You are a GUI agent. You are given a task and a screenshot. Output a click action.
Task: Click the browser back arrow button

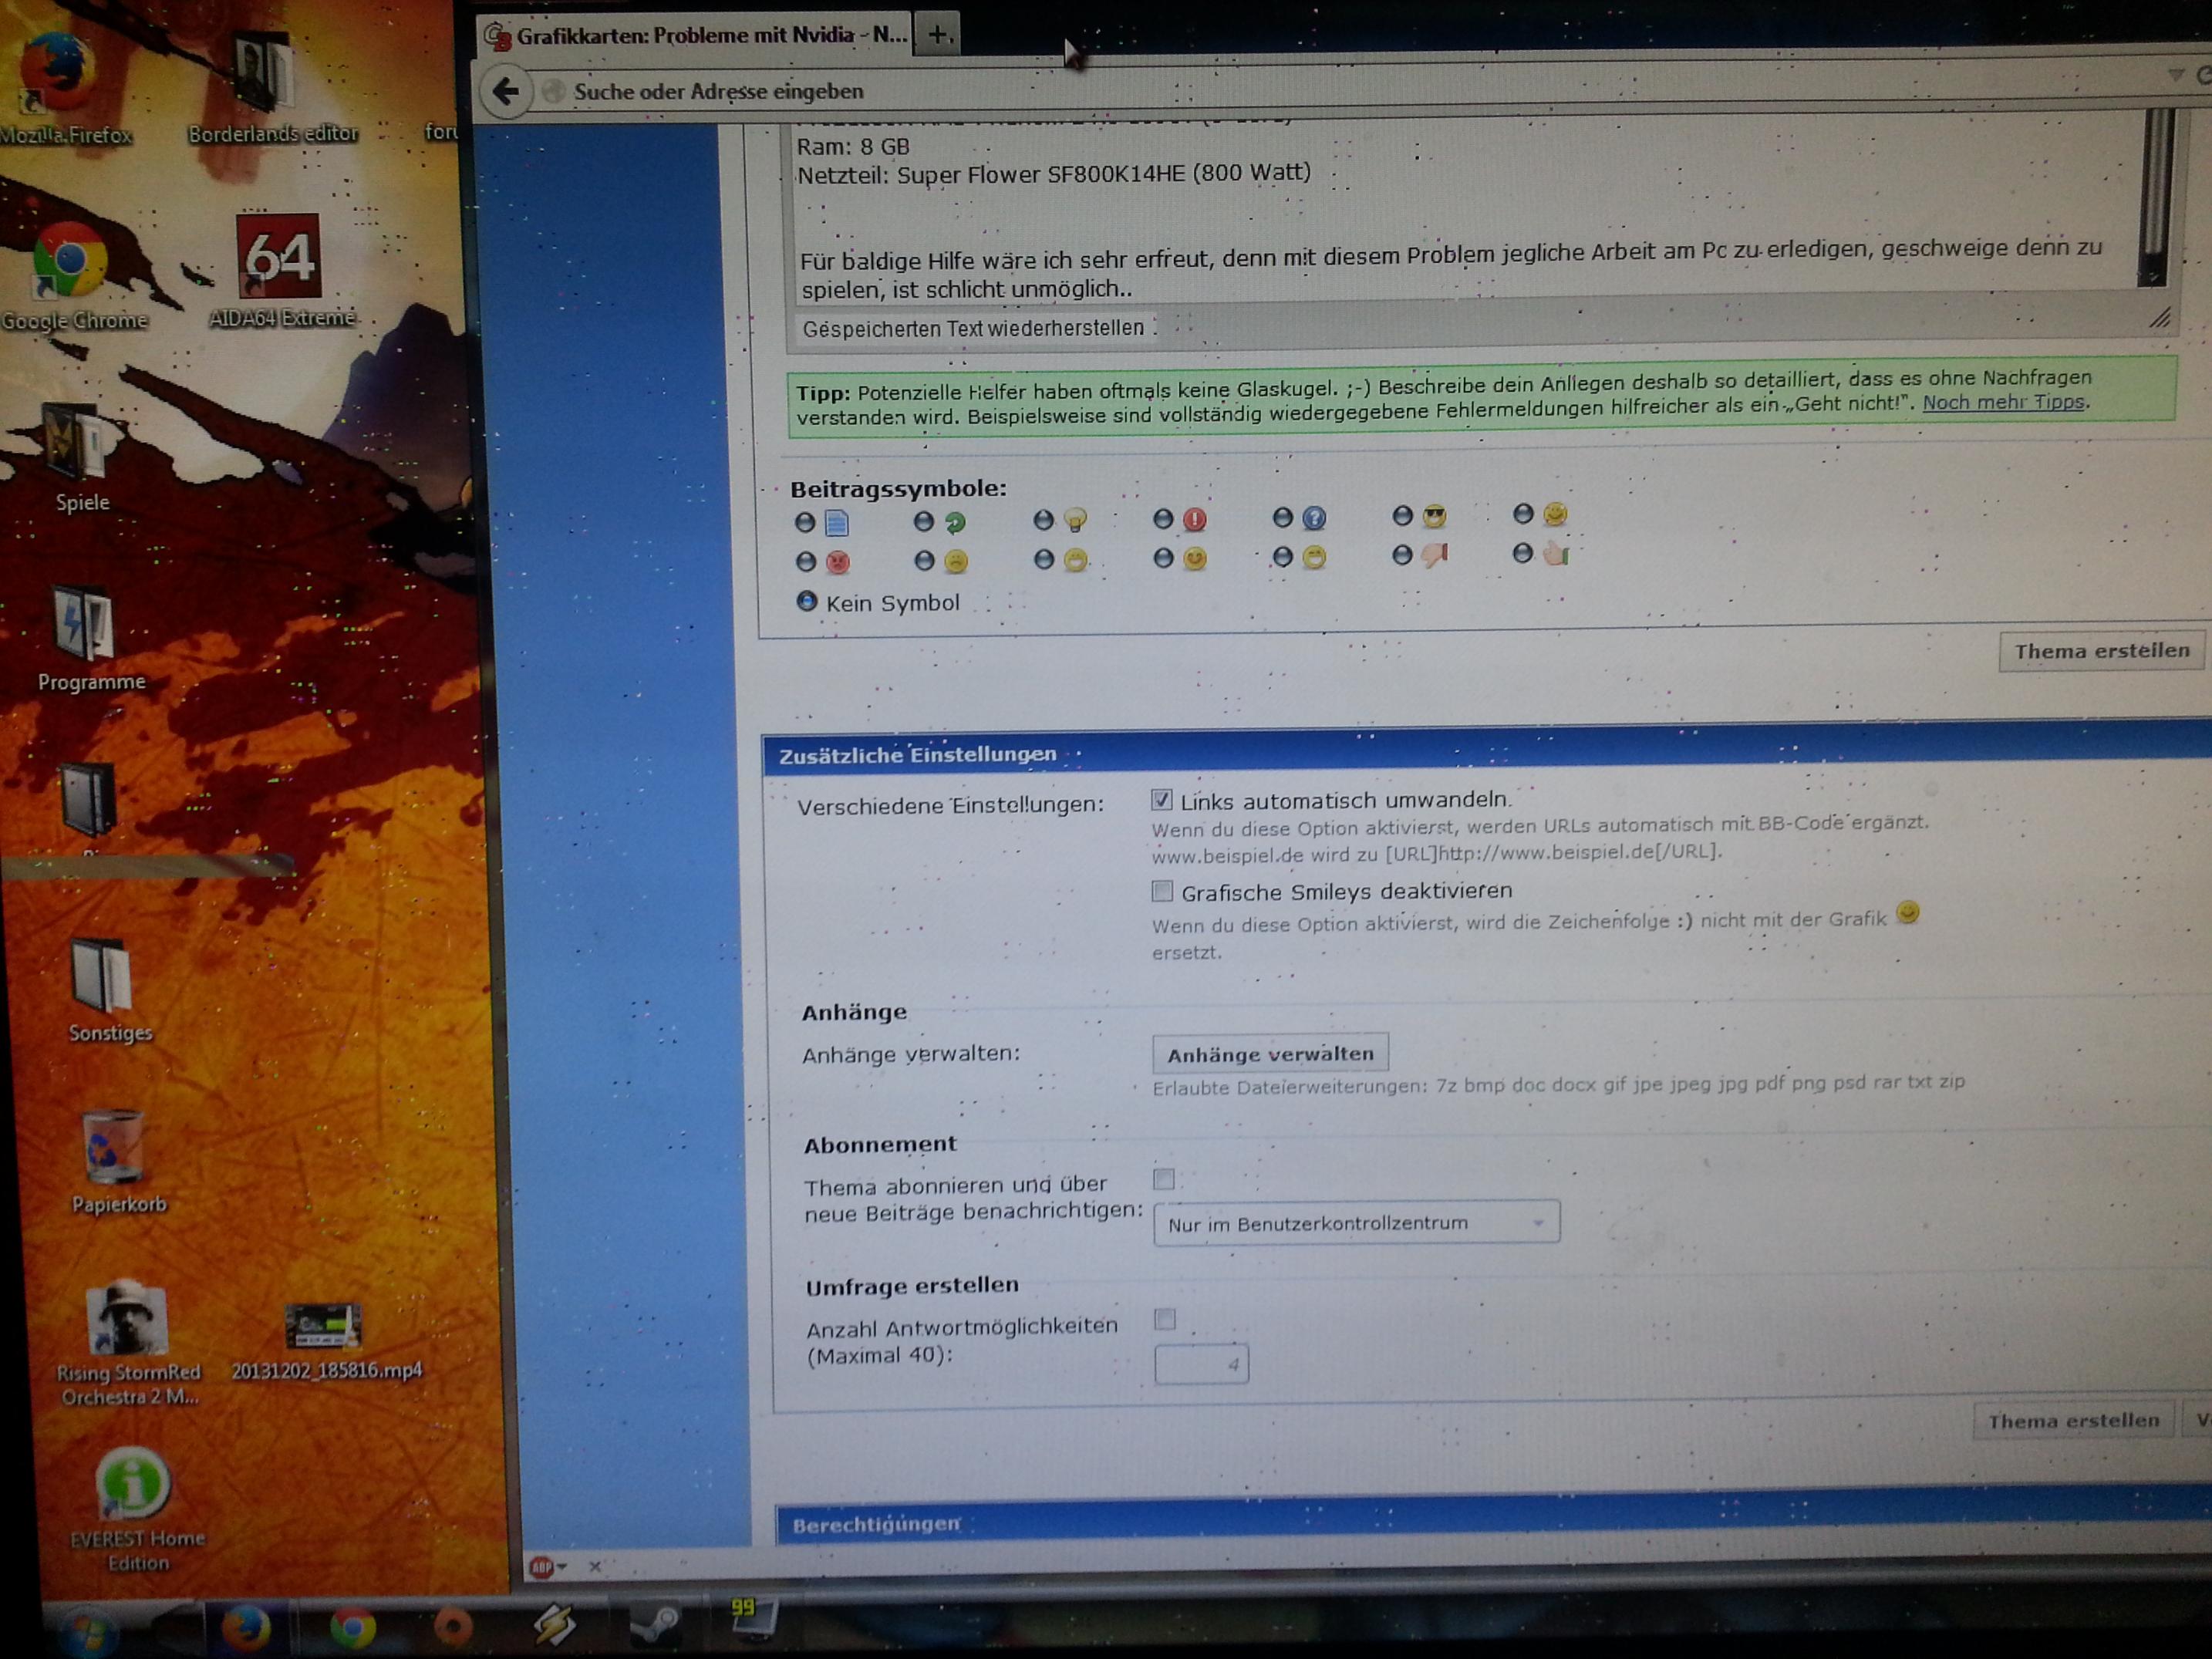point(506,92)
